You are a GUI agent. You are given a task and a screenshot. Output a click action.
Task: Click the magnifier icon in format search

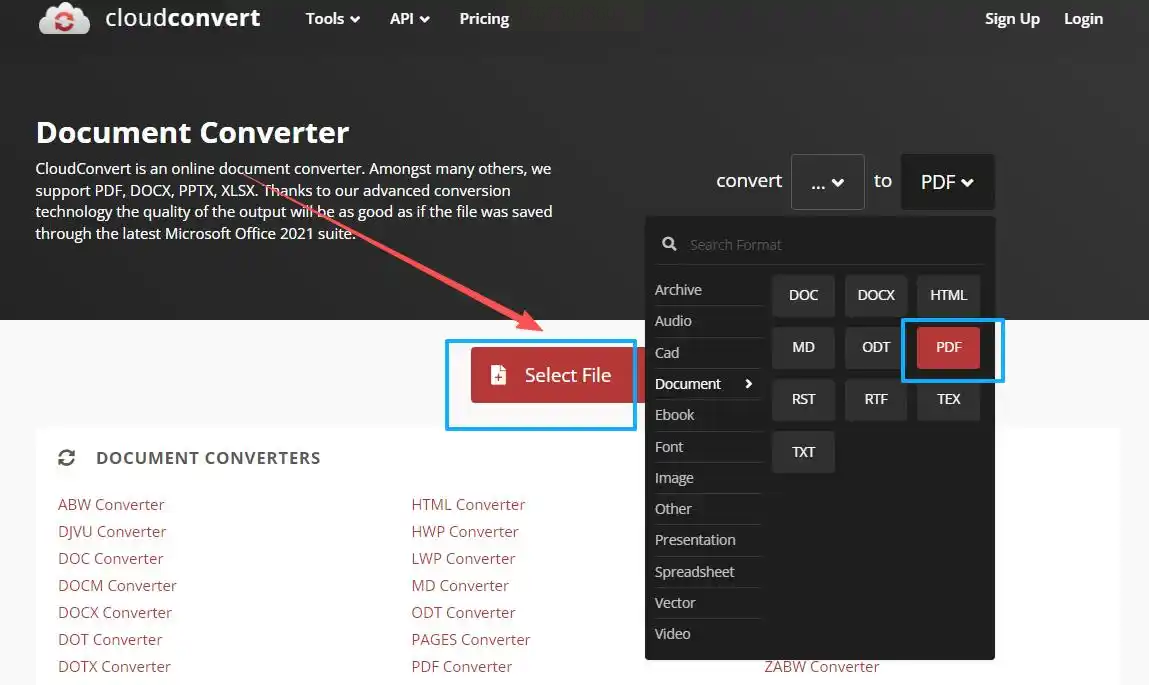tap(669, 244)
